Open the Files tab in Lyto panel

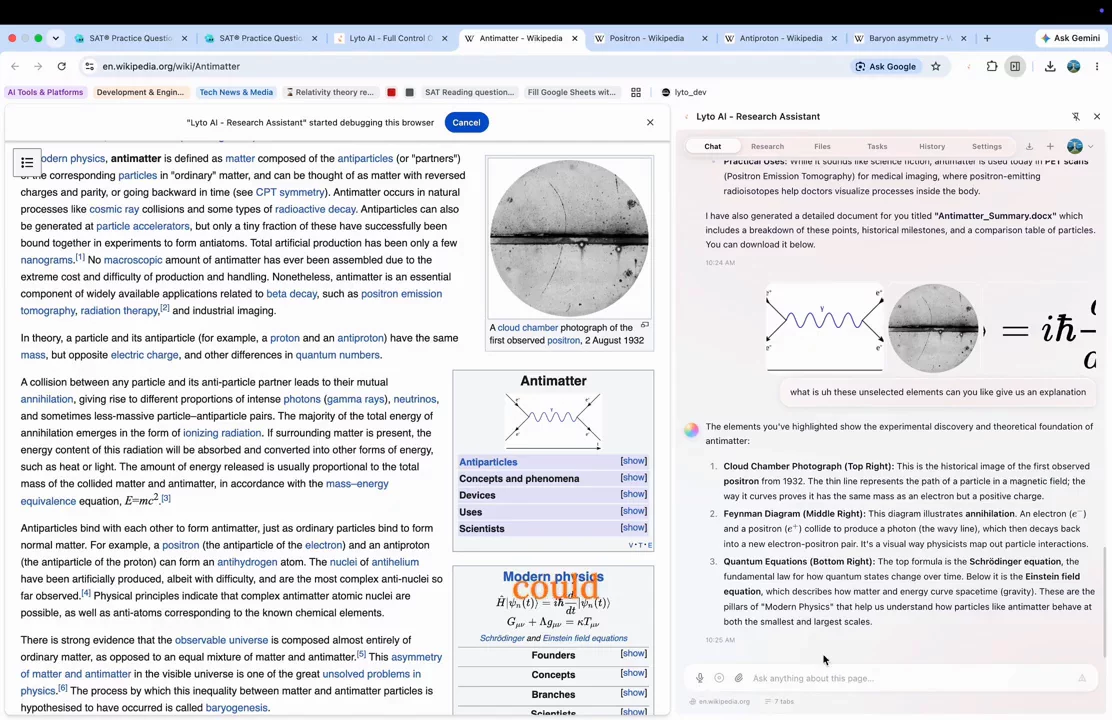click(822, 146)
